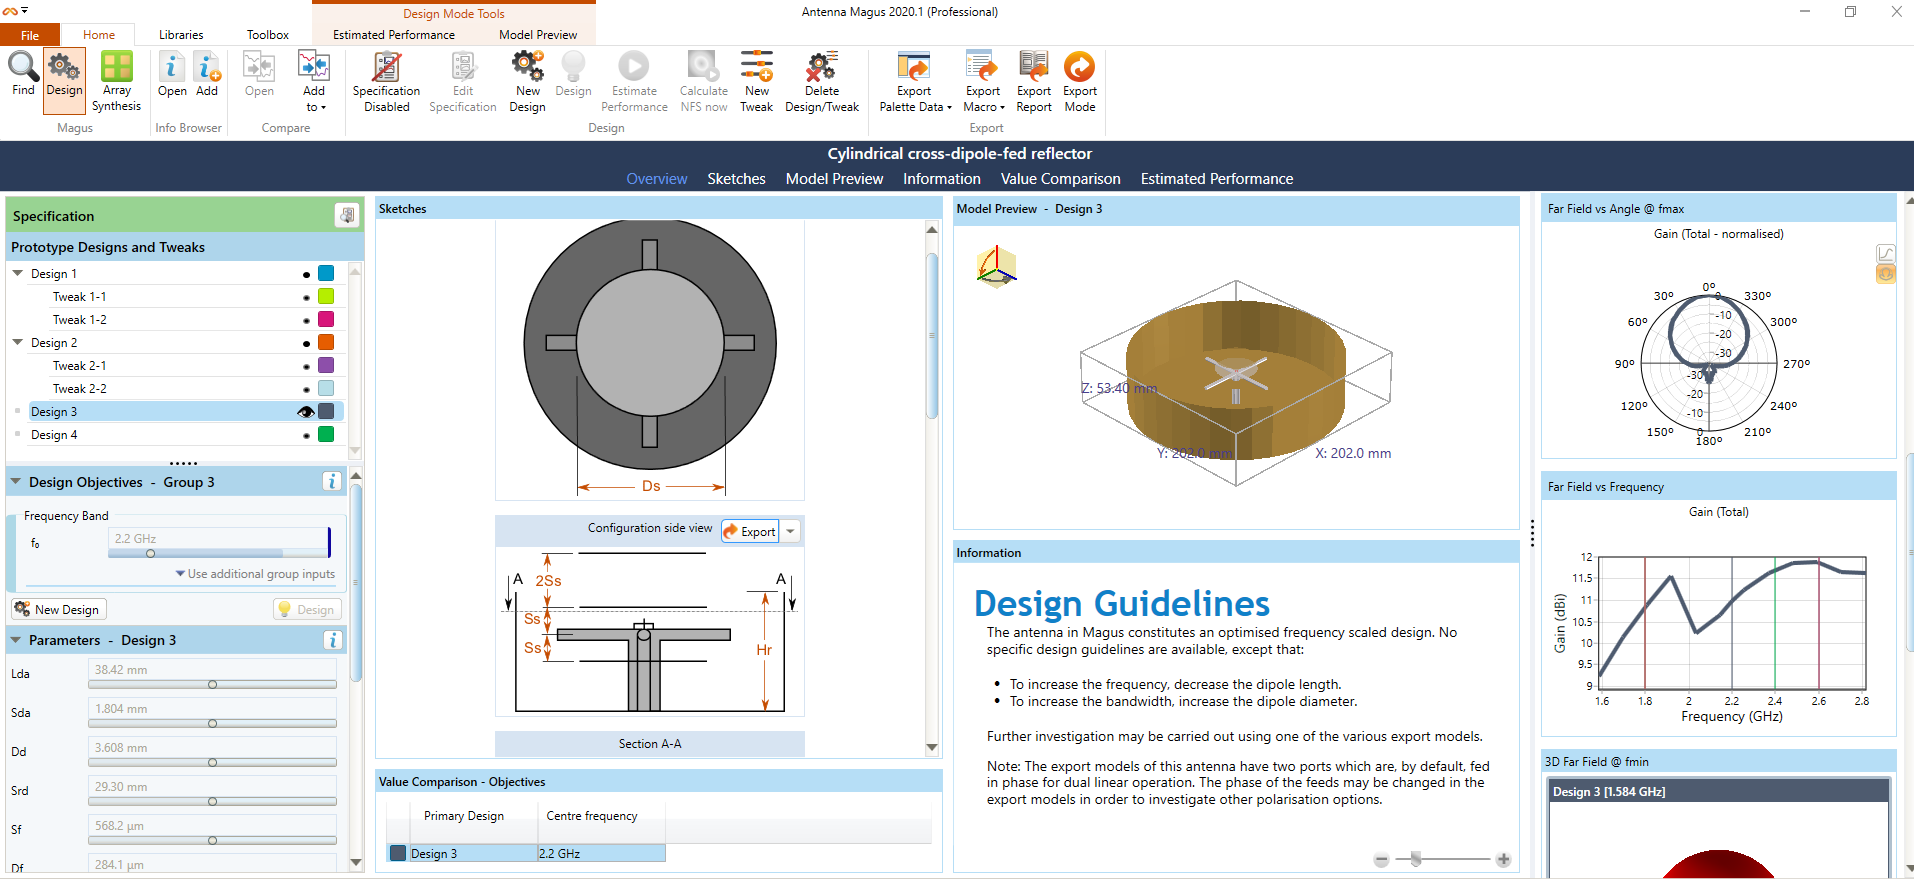Click Export button in Configuration side view

coord(750,532)
